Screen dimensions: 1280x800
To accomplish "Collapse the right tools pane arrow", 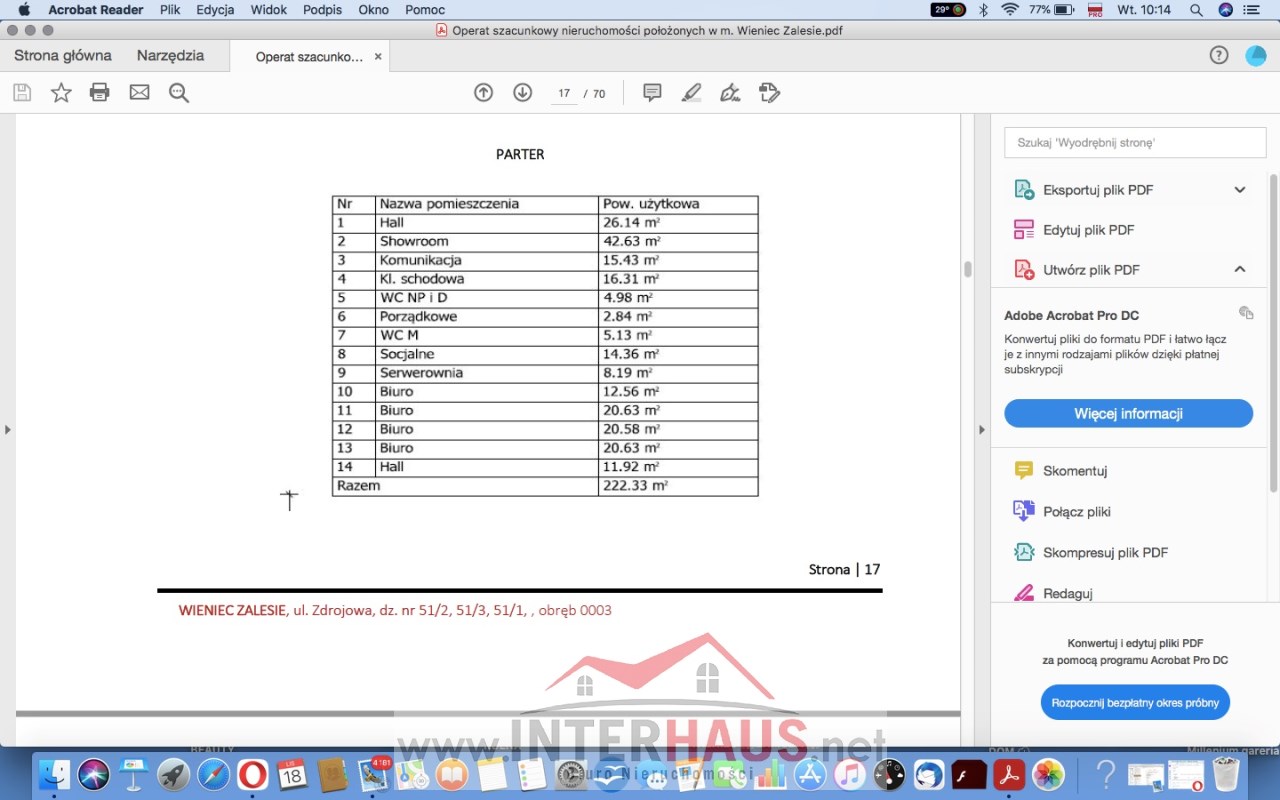I will (981, 430).
